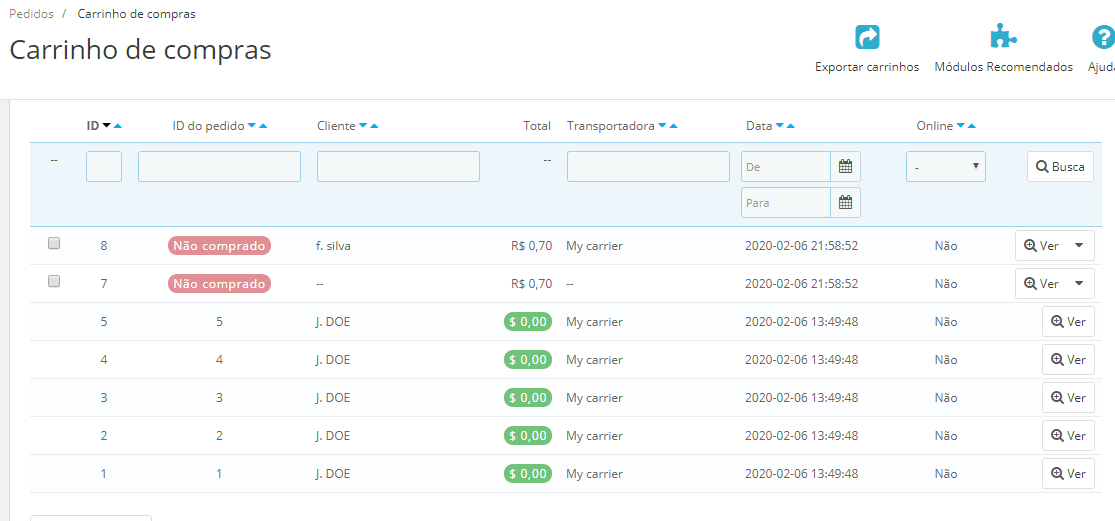The width and height of the screenshot is (1115, 521).
Task: Open Módulos Recomendados puzzle icon
Action: [x=1003, y=37]
